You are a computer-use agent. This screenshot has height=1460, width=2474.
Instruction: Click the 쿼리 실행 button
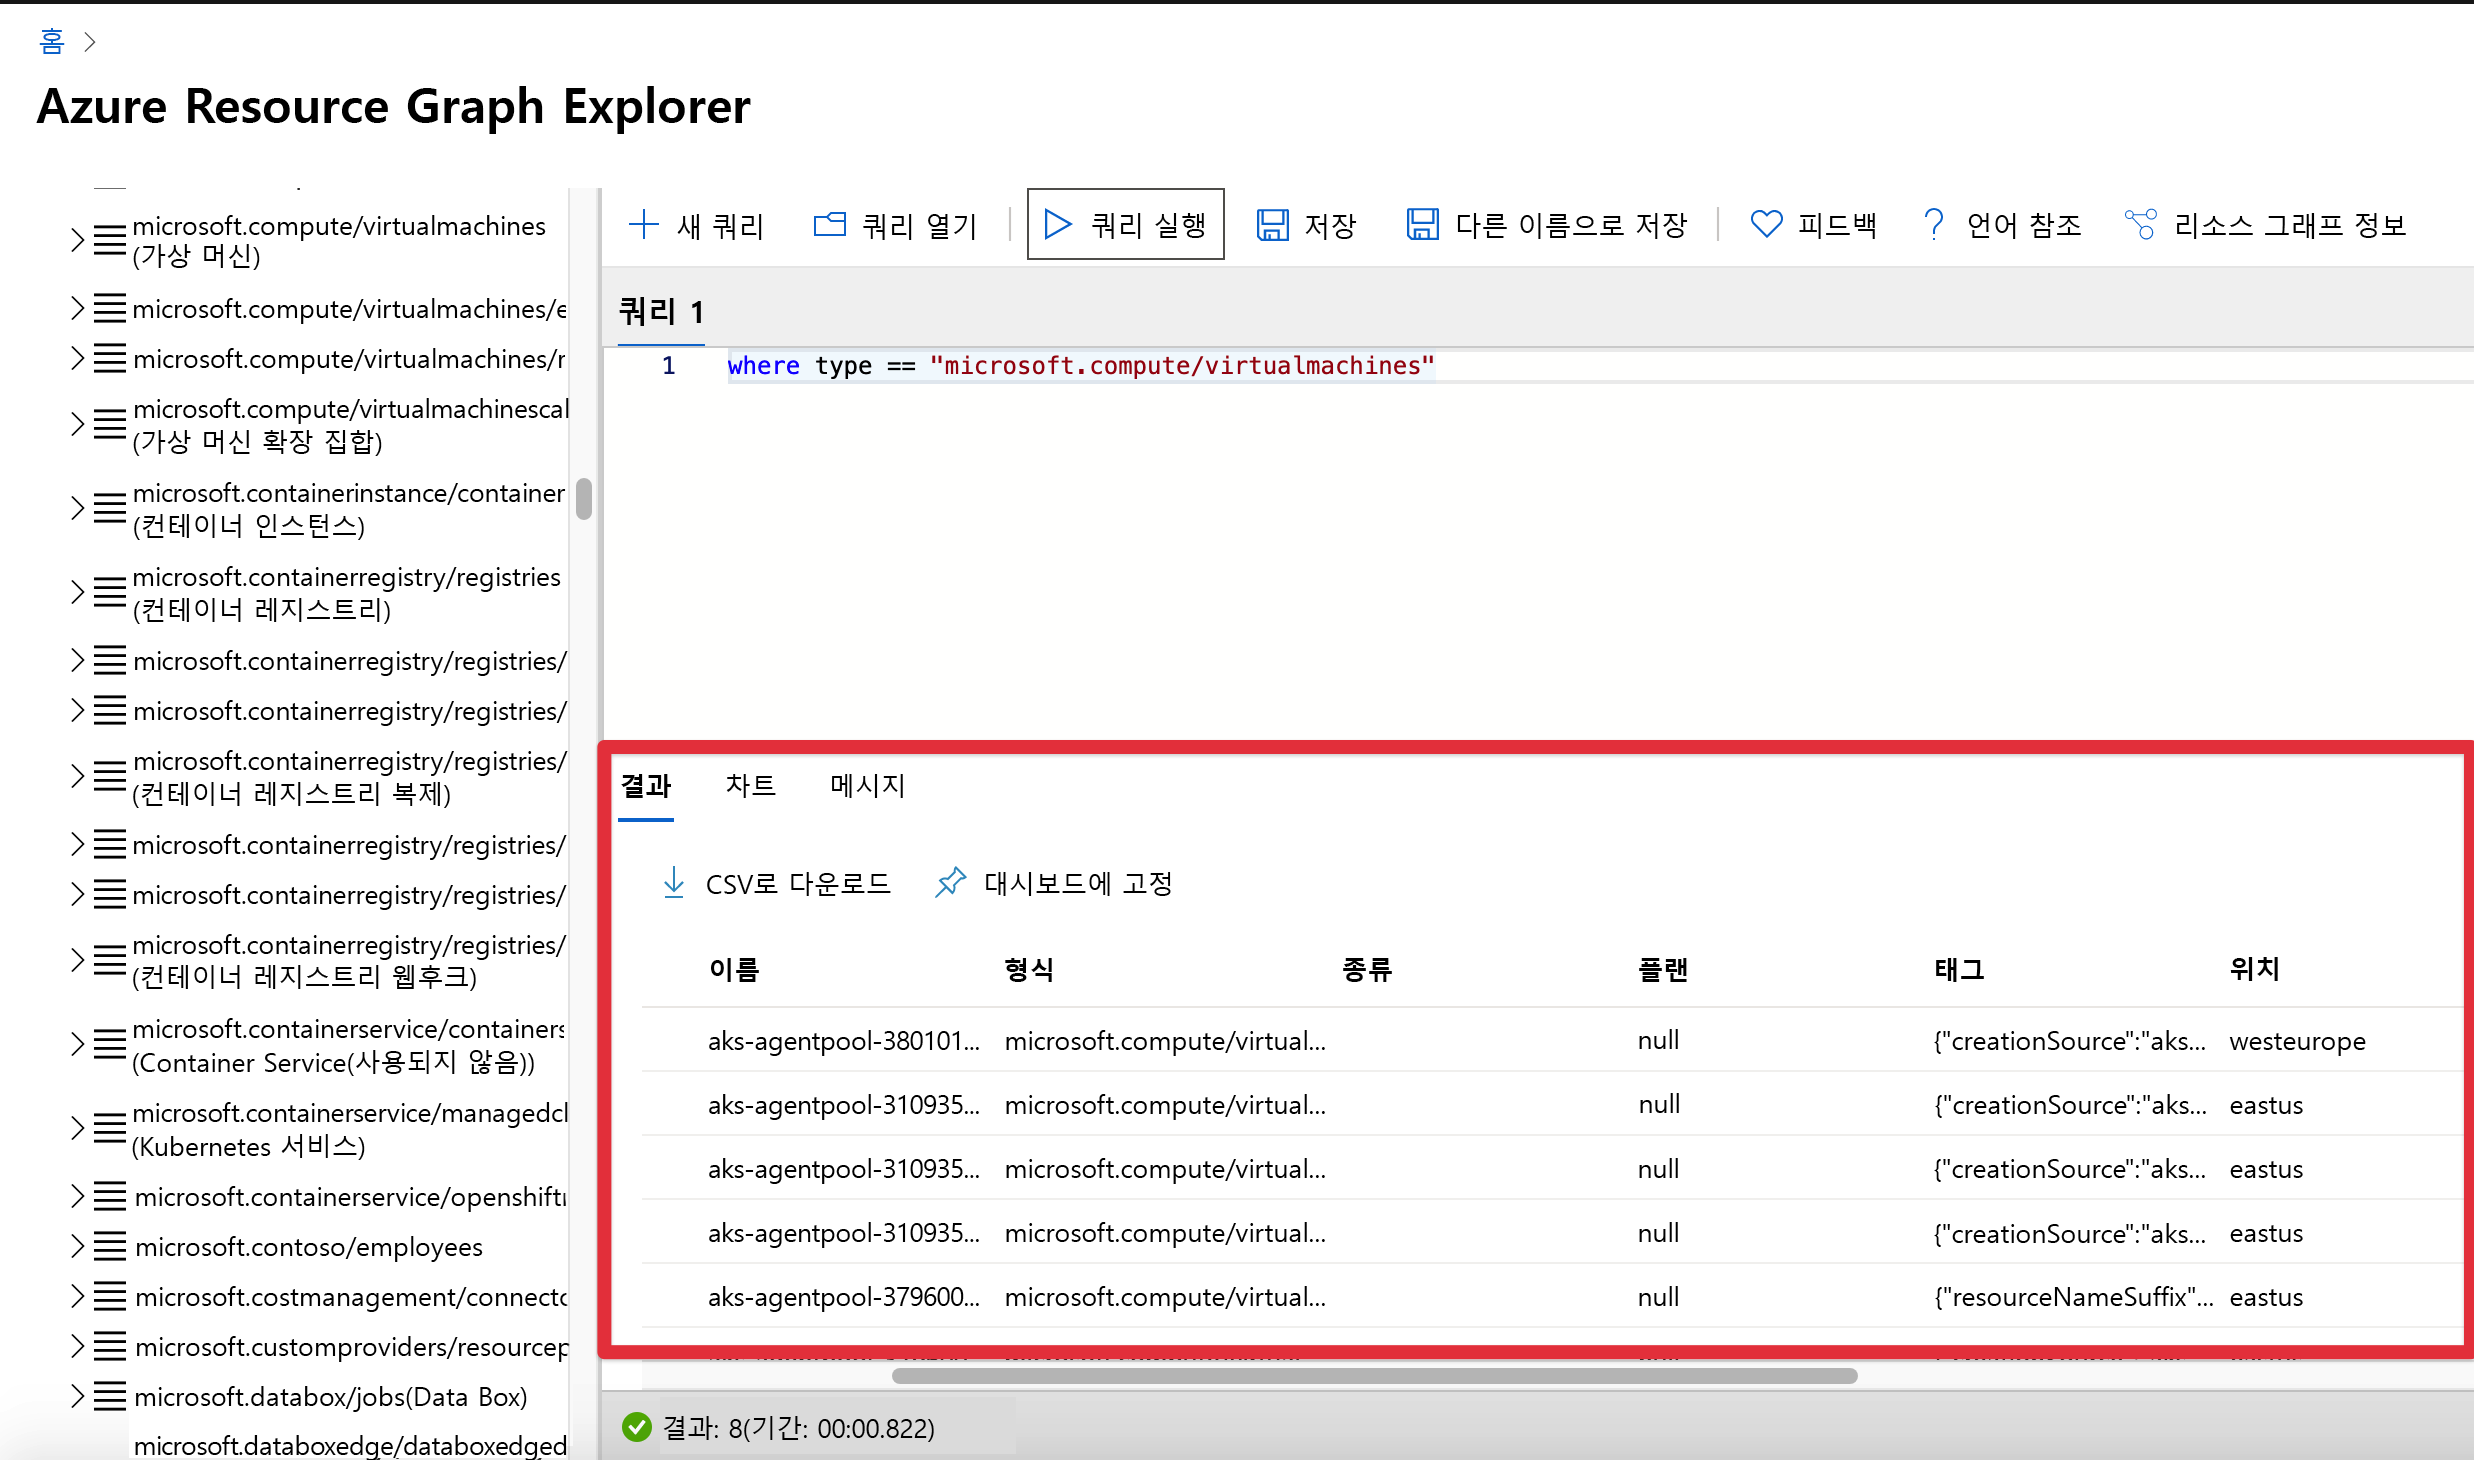1125,224
